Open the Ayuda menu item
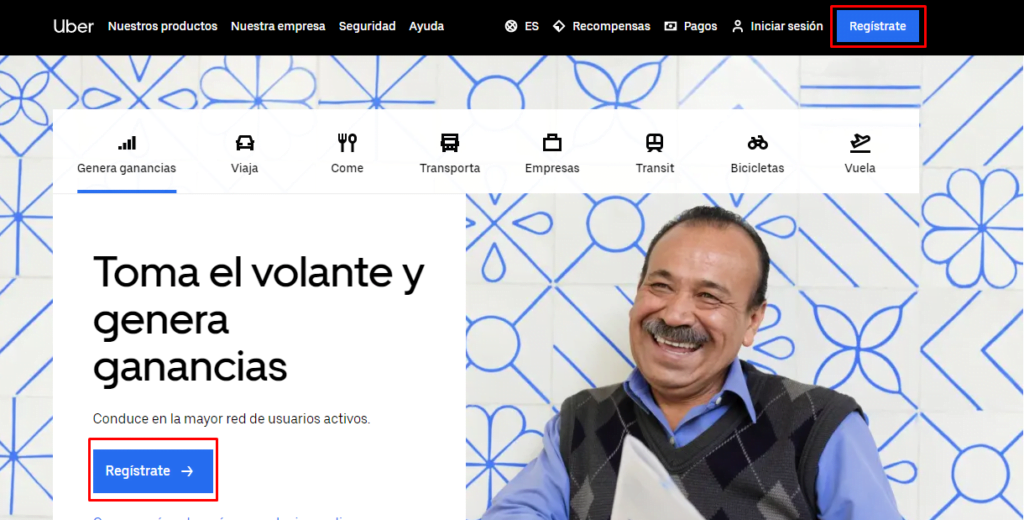Screen dimensions: 1024x520 coord(426,26)
